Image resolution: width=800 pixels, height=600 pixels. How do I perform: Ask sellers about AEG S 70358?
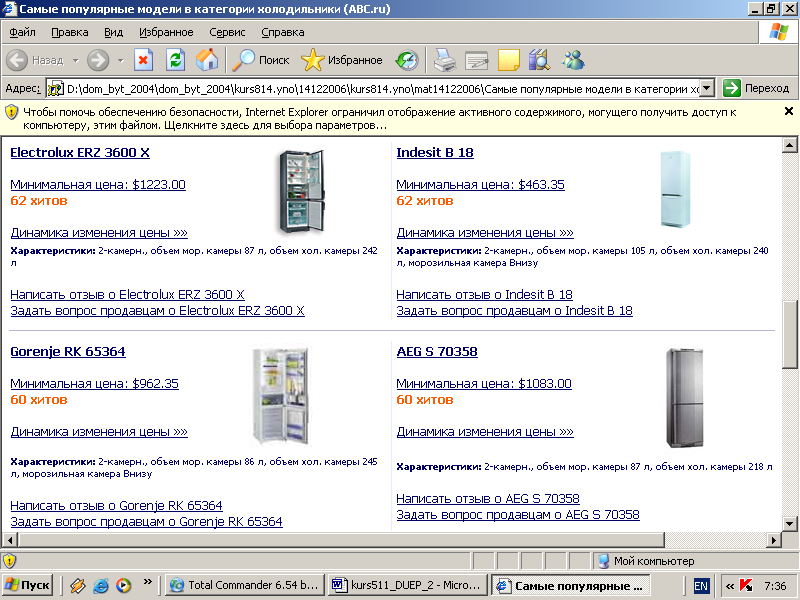click(518, 515)
